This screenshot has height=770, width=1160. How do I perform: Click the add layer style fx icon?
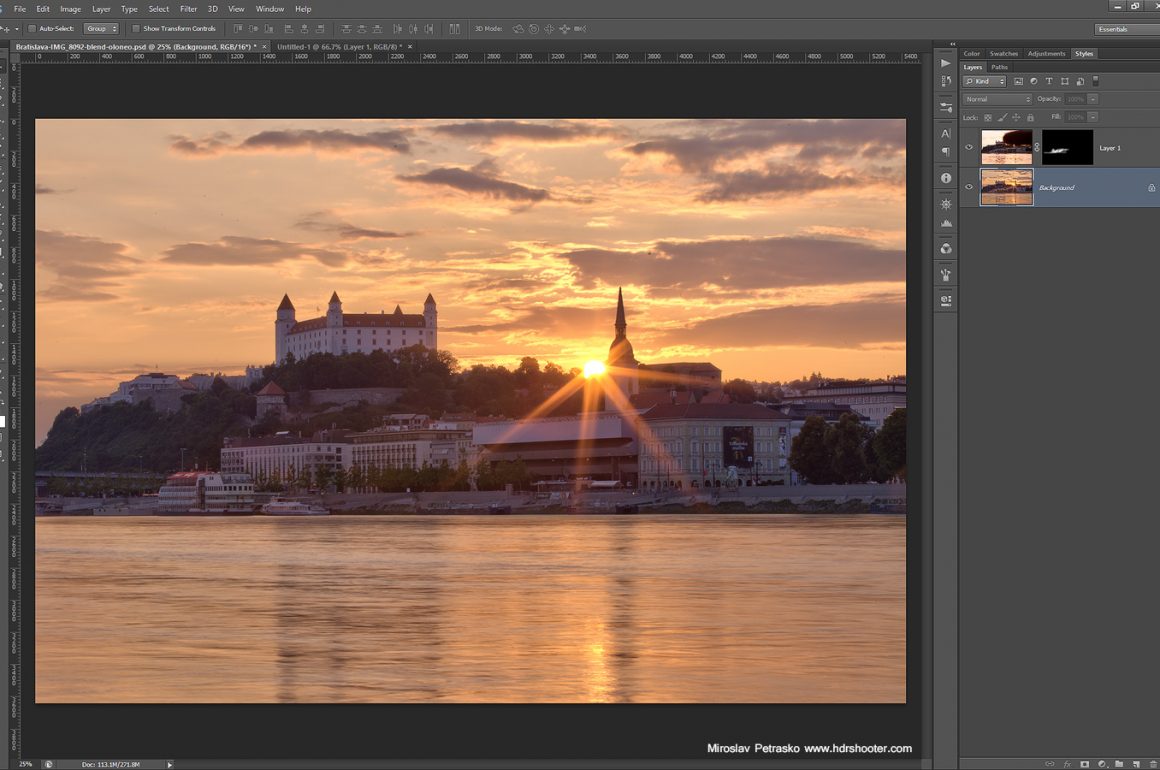[1068, 764]
